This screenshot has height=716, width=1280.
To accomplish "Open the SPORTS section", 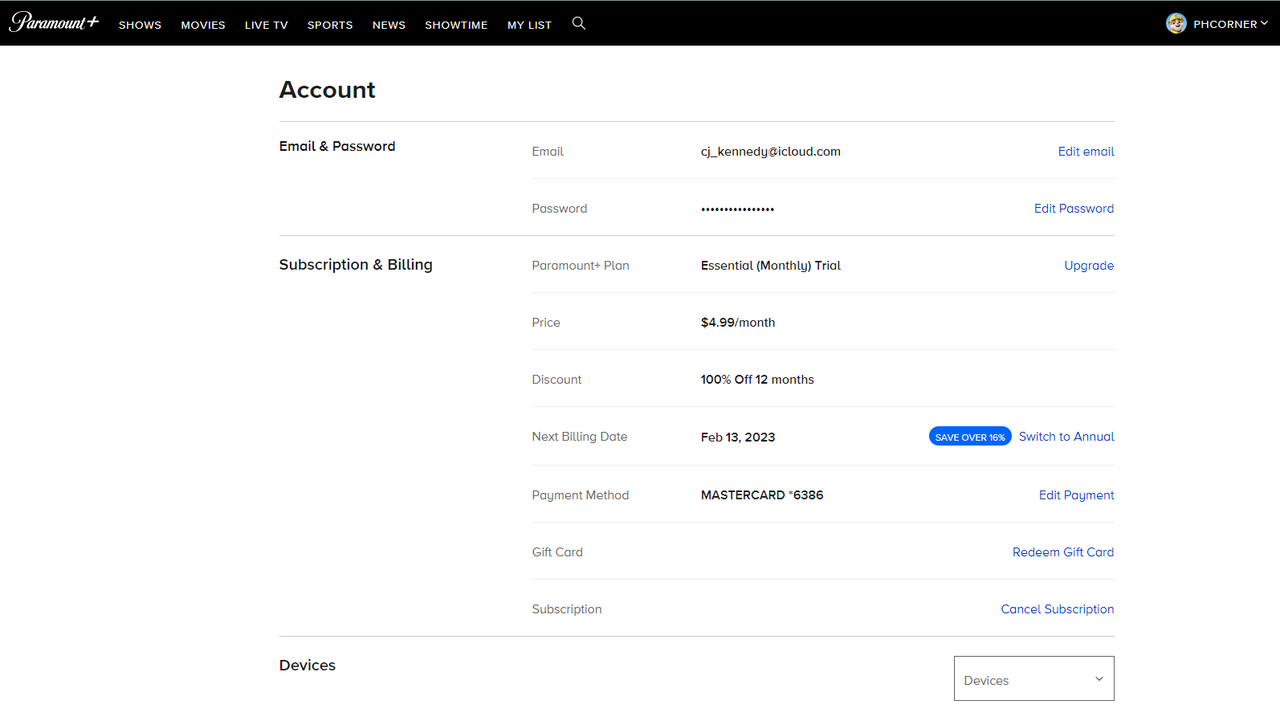I will click(330, 25).
